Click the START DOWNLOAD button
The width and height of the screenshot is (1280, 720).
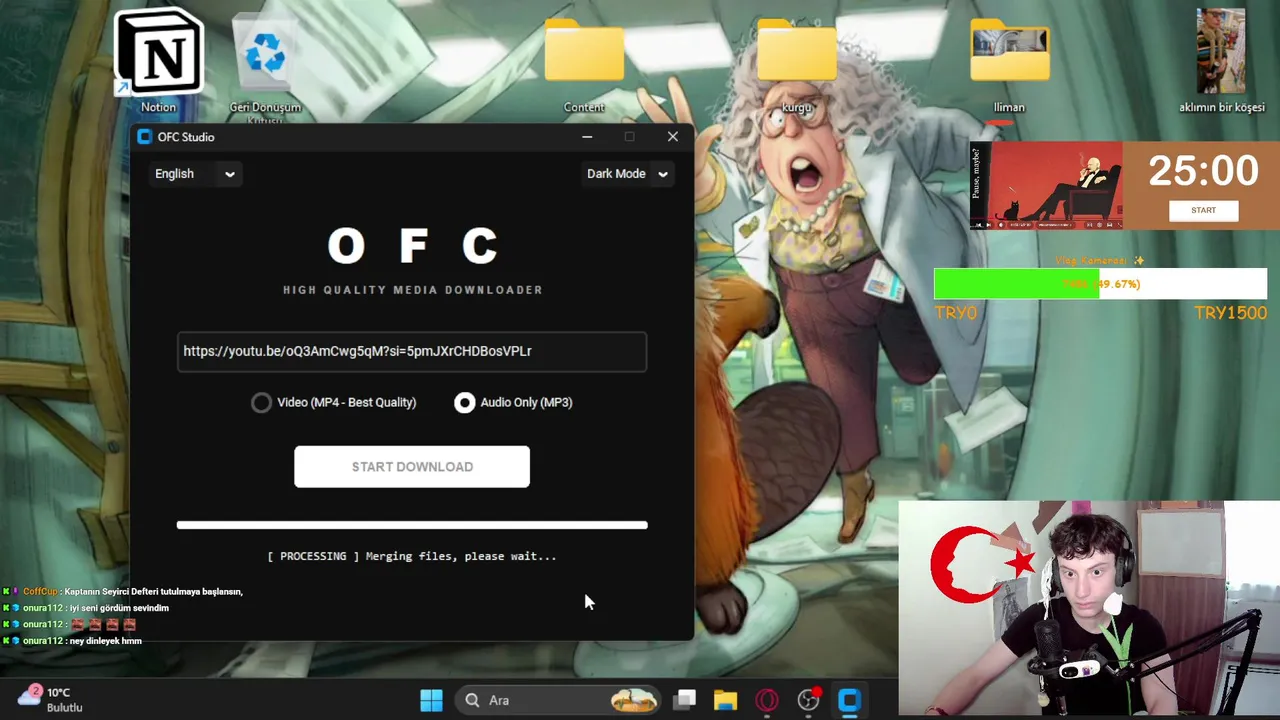coord(412,467)
